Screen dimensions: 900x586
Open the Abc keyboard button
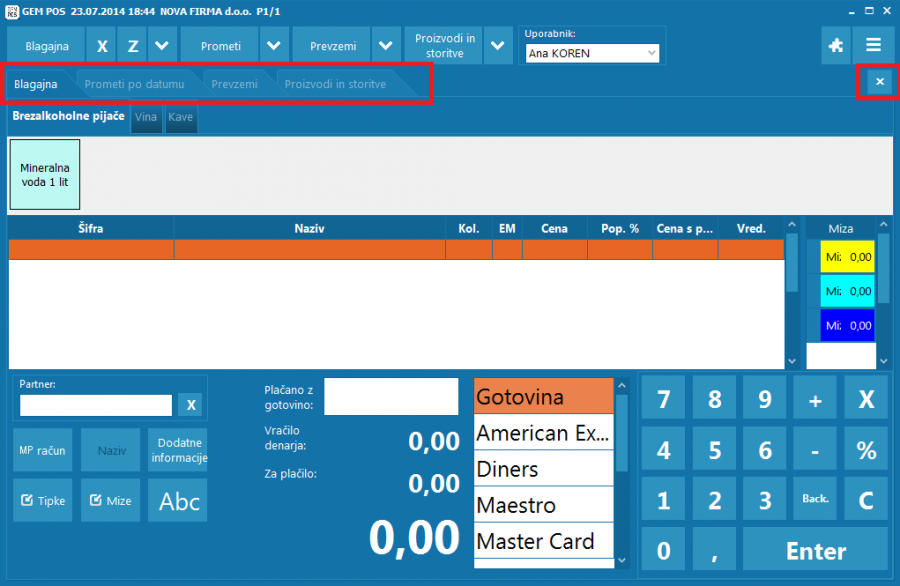click(180, 501)
